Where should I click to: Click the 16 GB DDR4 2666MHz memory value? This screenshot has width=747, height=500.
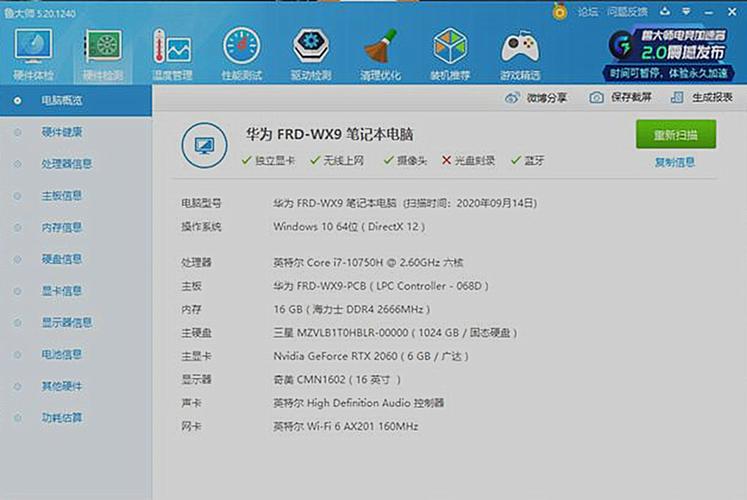[352, 310]
